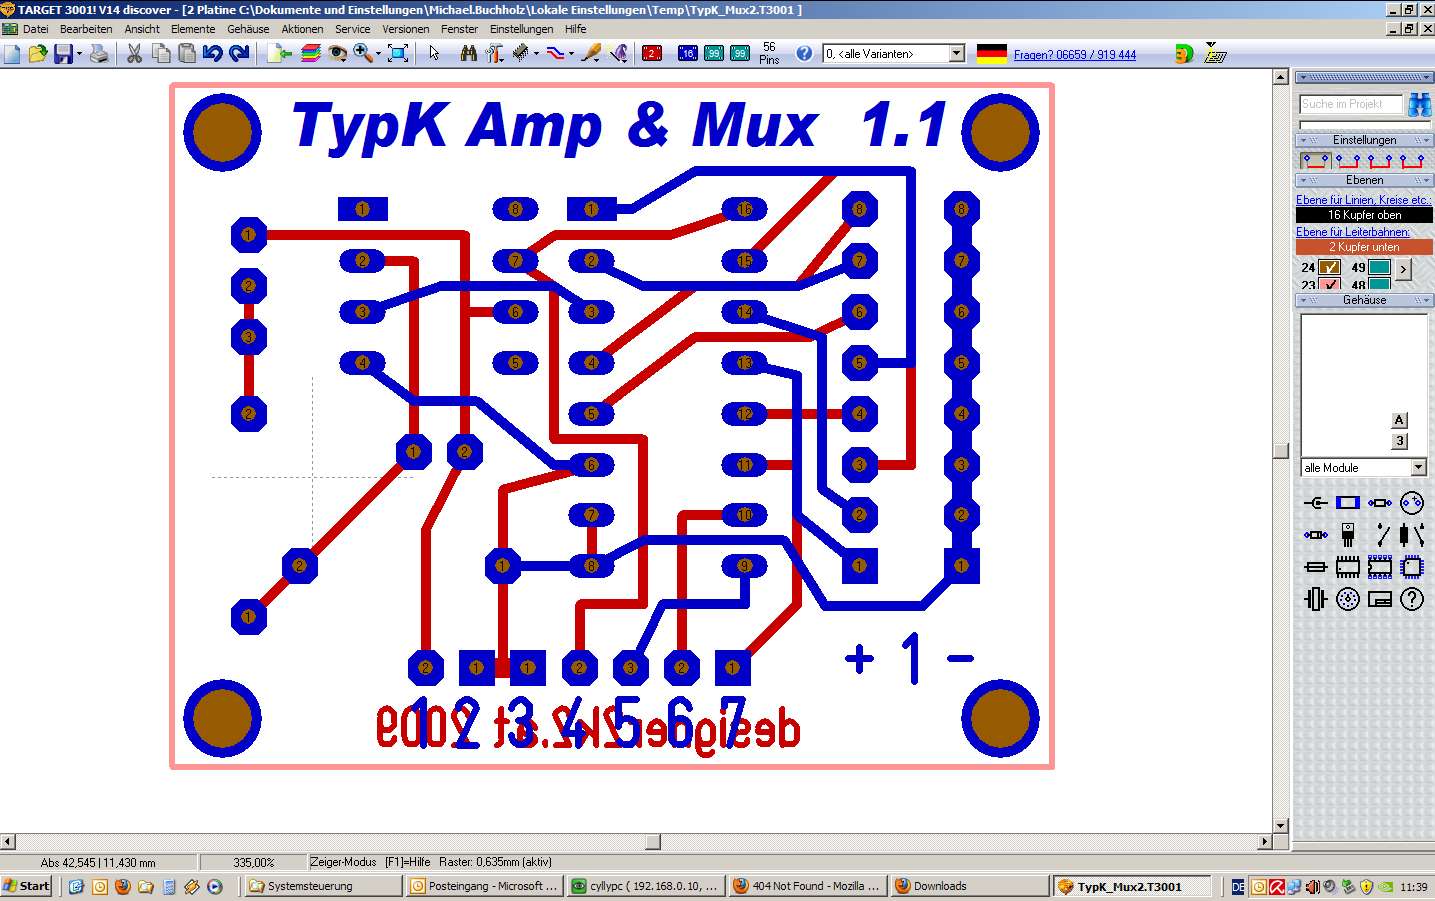Click the blue number 16 layer icon

[x=687, y=54]
